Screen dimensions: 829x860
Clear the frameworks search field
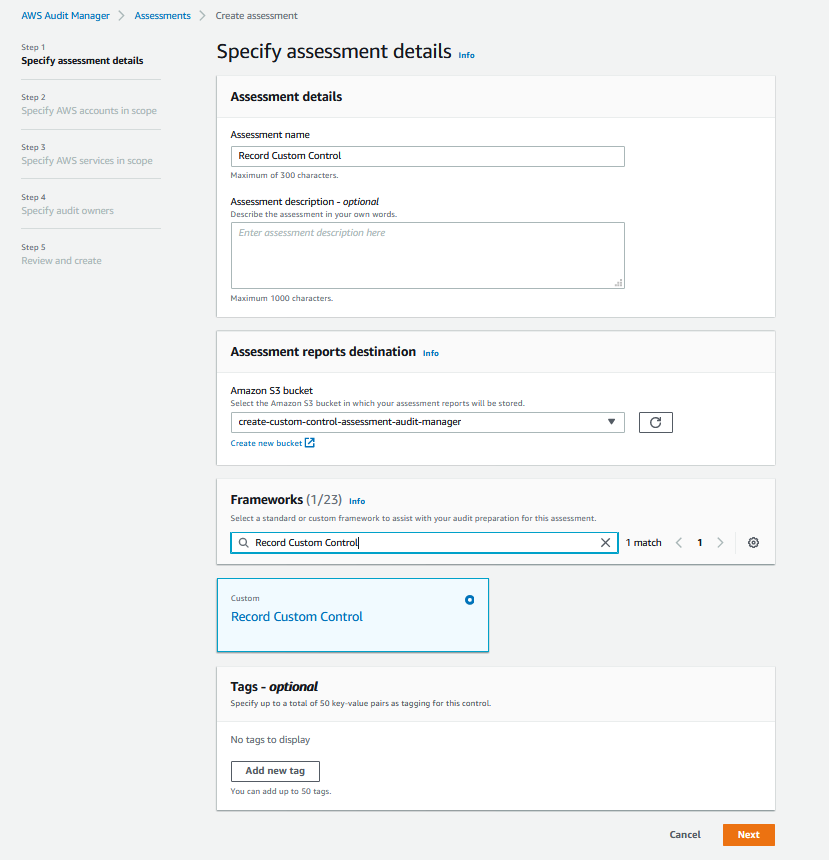(x=605, y=542)
